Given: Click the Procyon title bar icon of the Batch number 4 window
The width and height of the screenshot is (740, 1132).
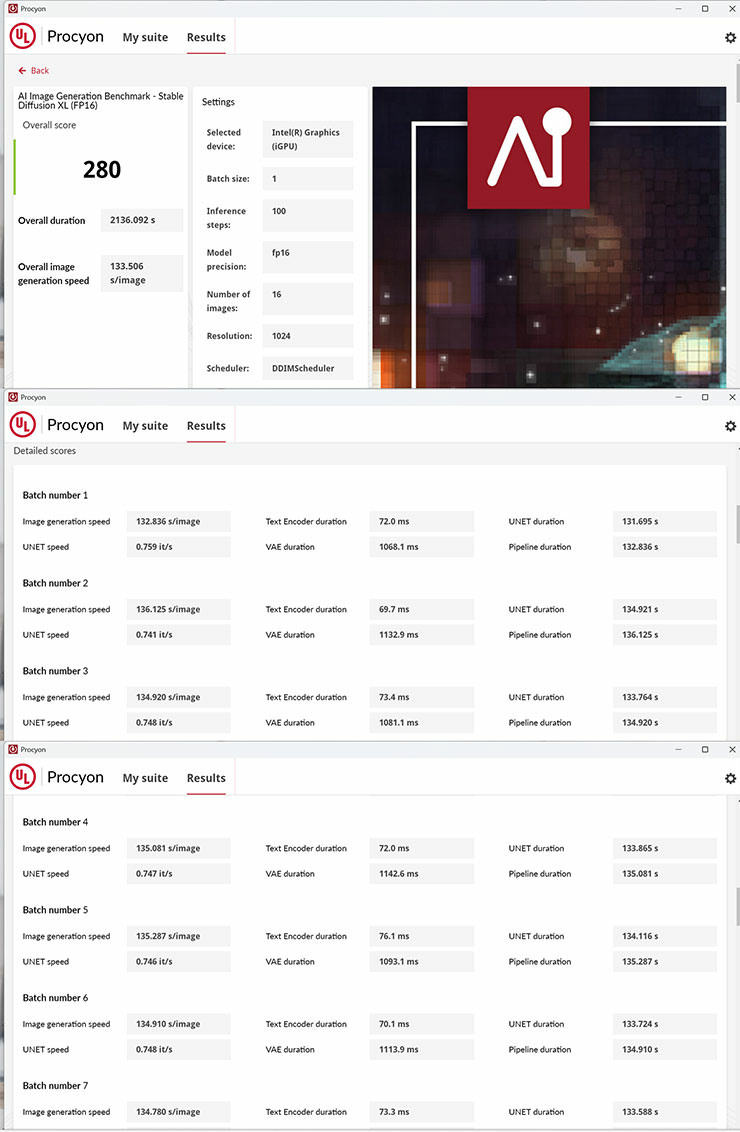Looking at the screenshot, I should pyautogui.click(x=12, y=749).
